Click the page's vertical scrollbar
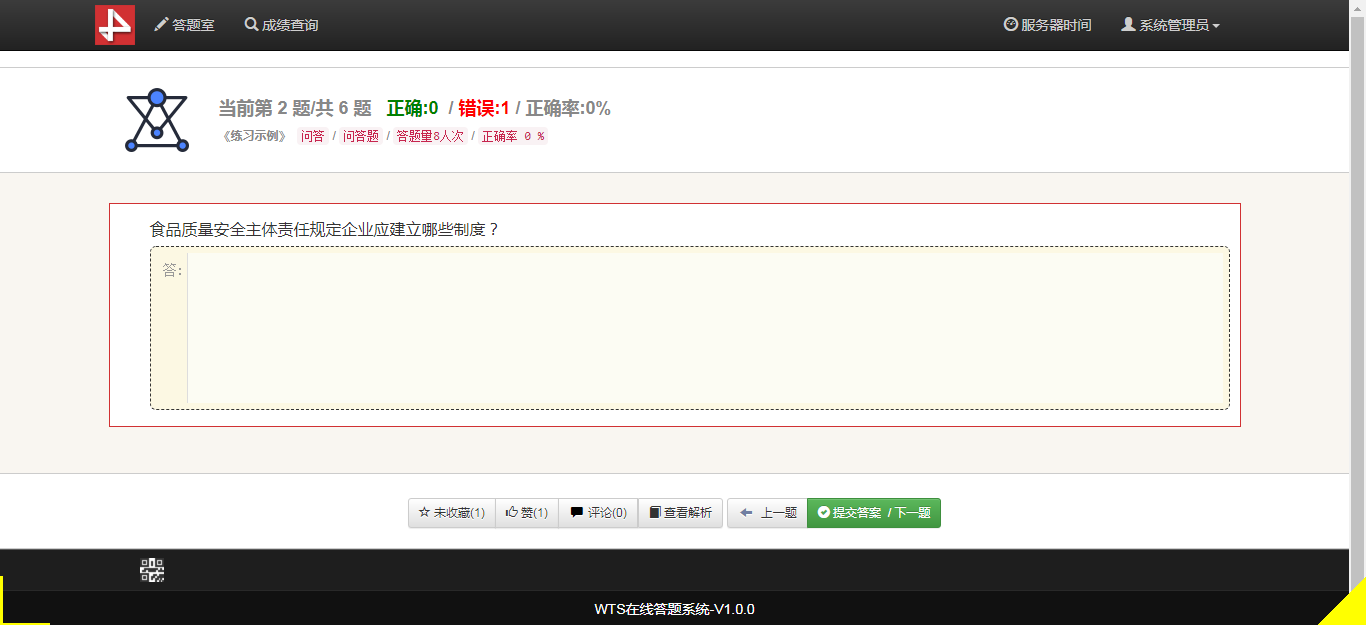This screenshot has width=1366, height=625. (1357, 300)
